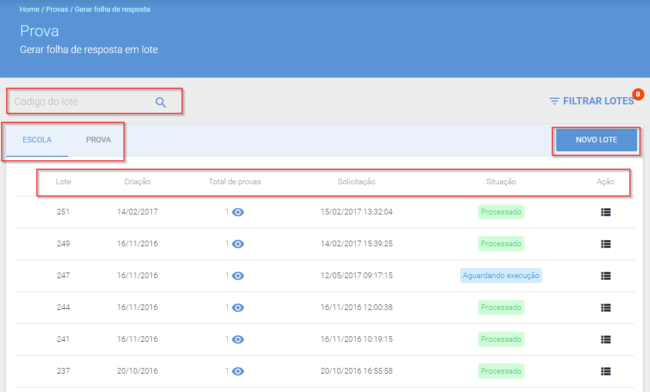Viewport: 650px width, 392px height.
Task: Click the filter lines icon beside Filtrar Lotes
Action: tap(554, 101)
